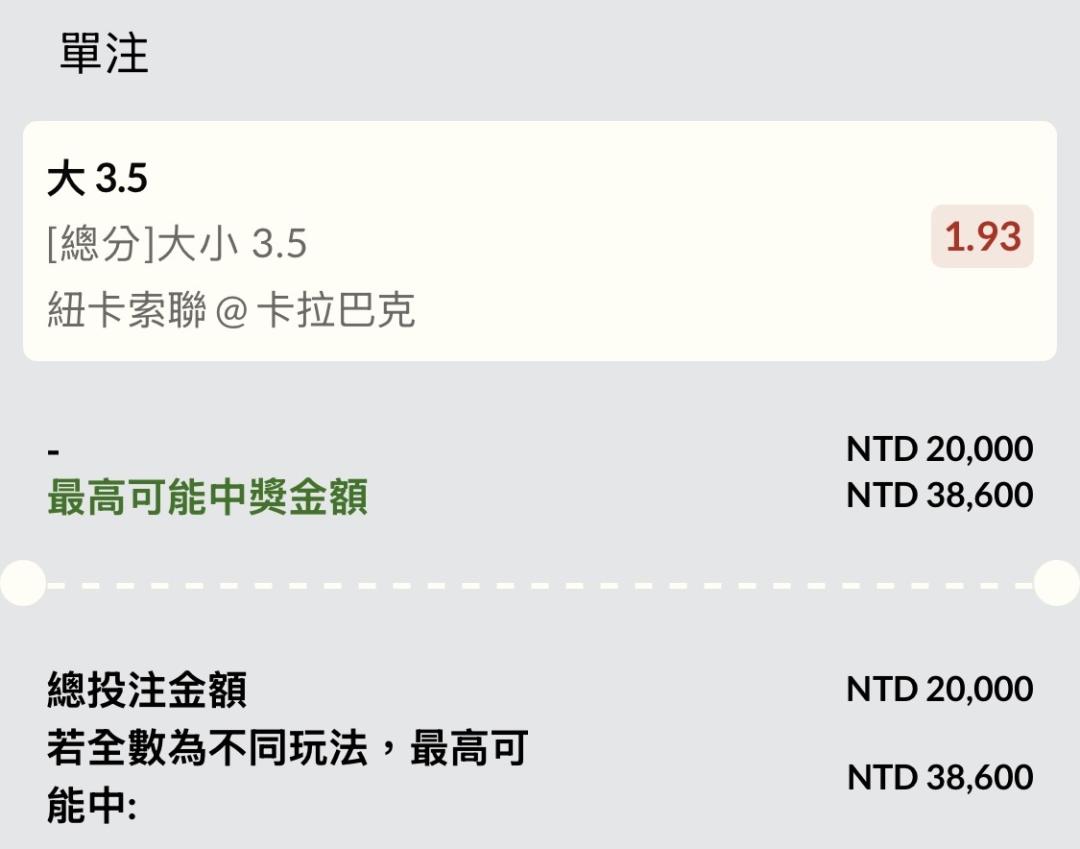The height and width of the screenshot is (849, 1080).
Task: Tap the 卡拉巴克 team name
Action: click(335, 311)
